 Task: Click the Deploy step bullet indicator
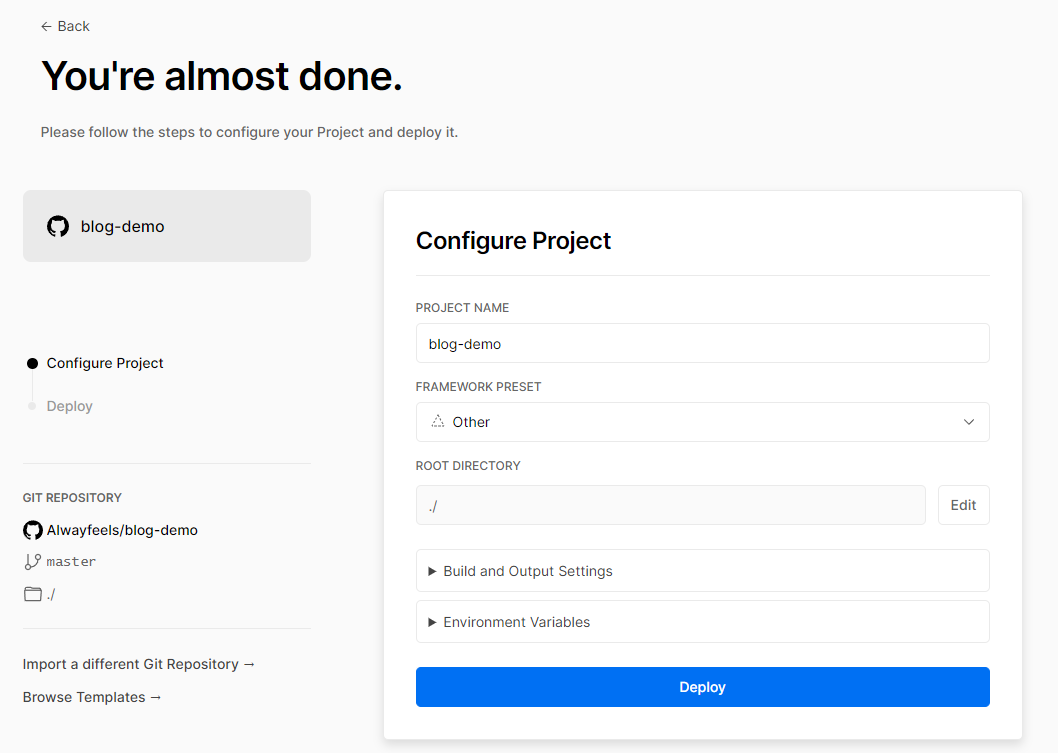pos(32,406)
